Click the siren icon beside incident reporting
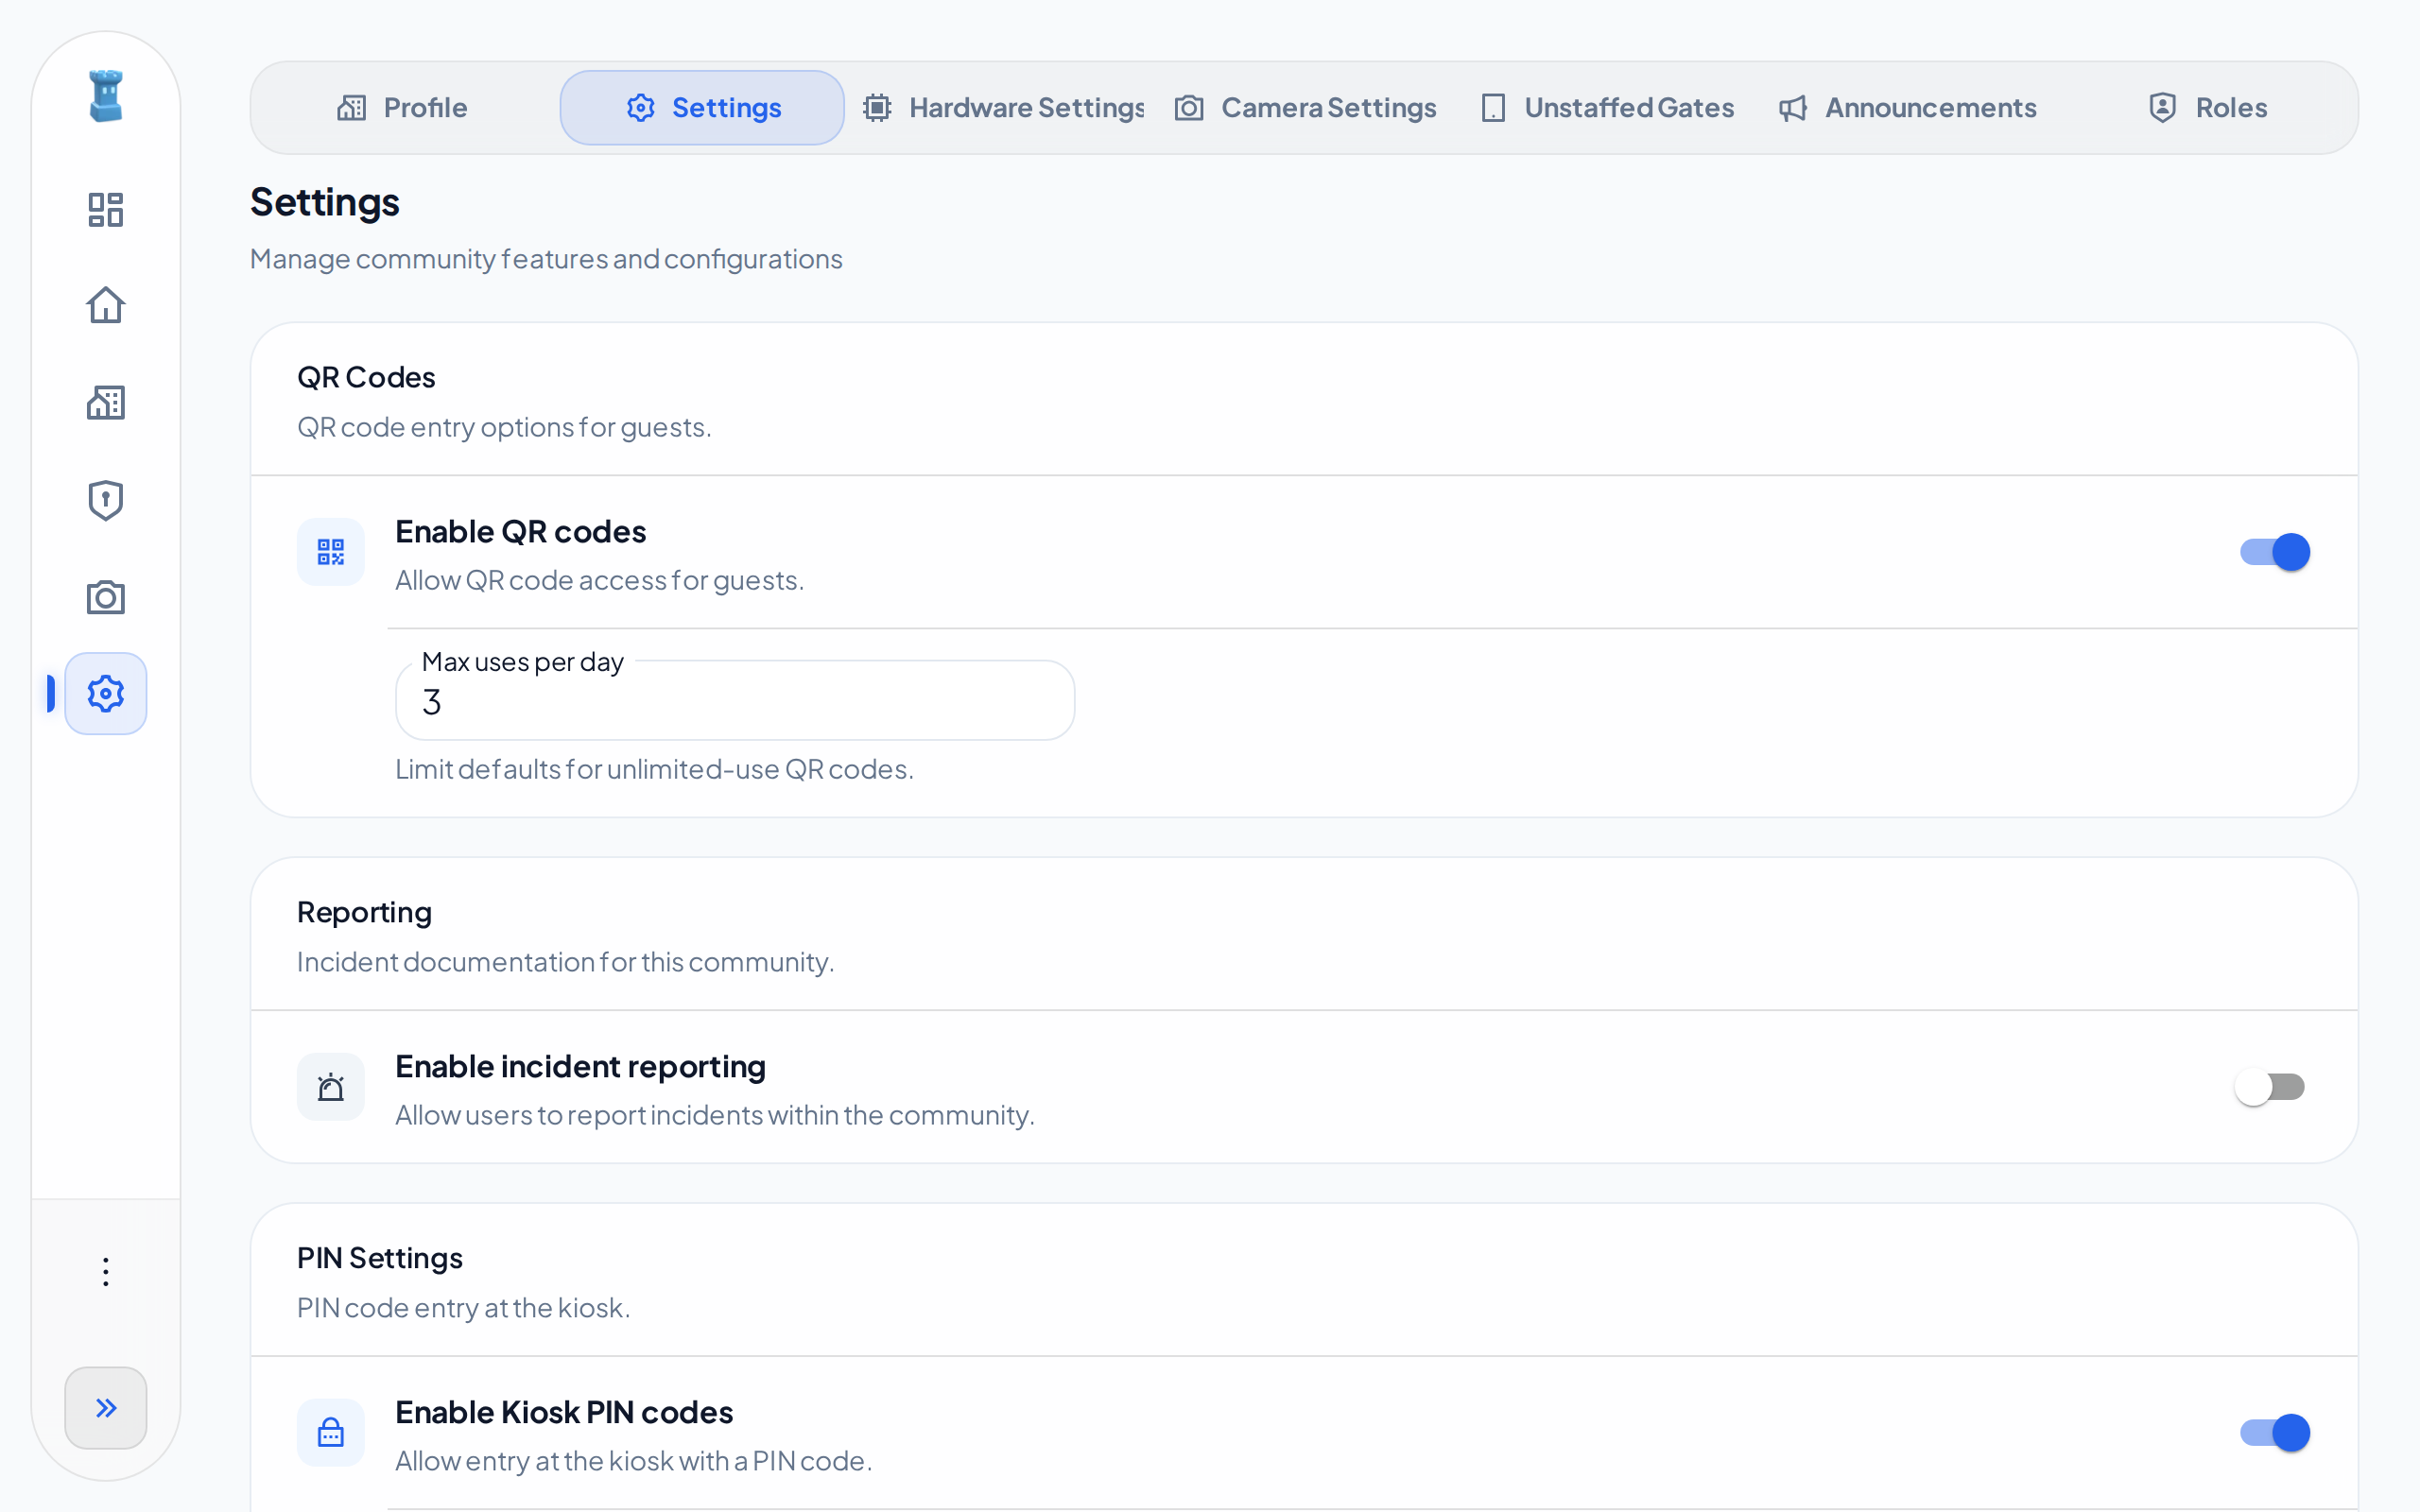The width and height of the screenshot is (2420, 1512). (x=331, y=1087)
